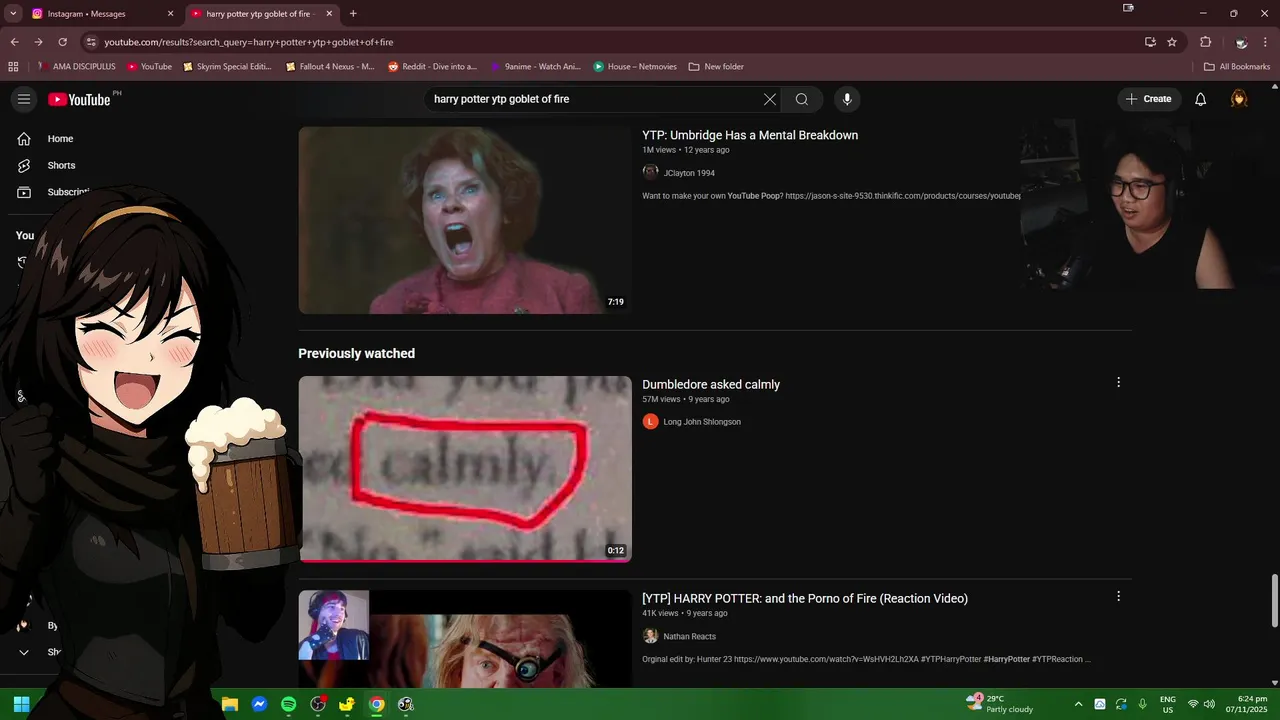Open the weather widget showing 29°C

[x=1000, y=704]
